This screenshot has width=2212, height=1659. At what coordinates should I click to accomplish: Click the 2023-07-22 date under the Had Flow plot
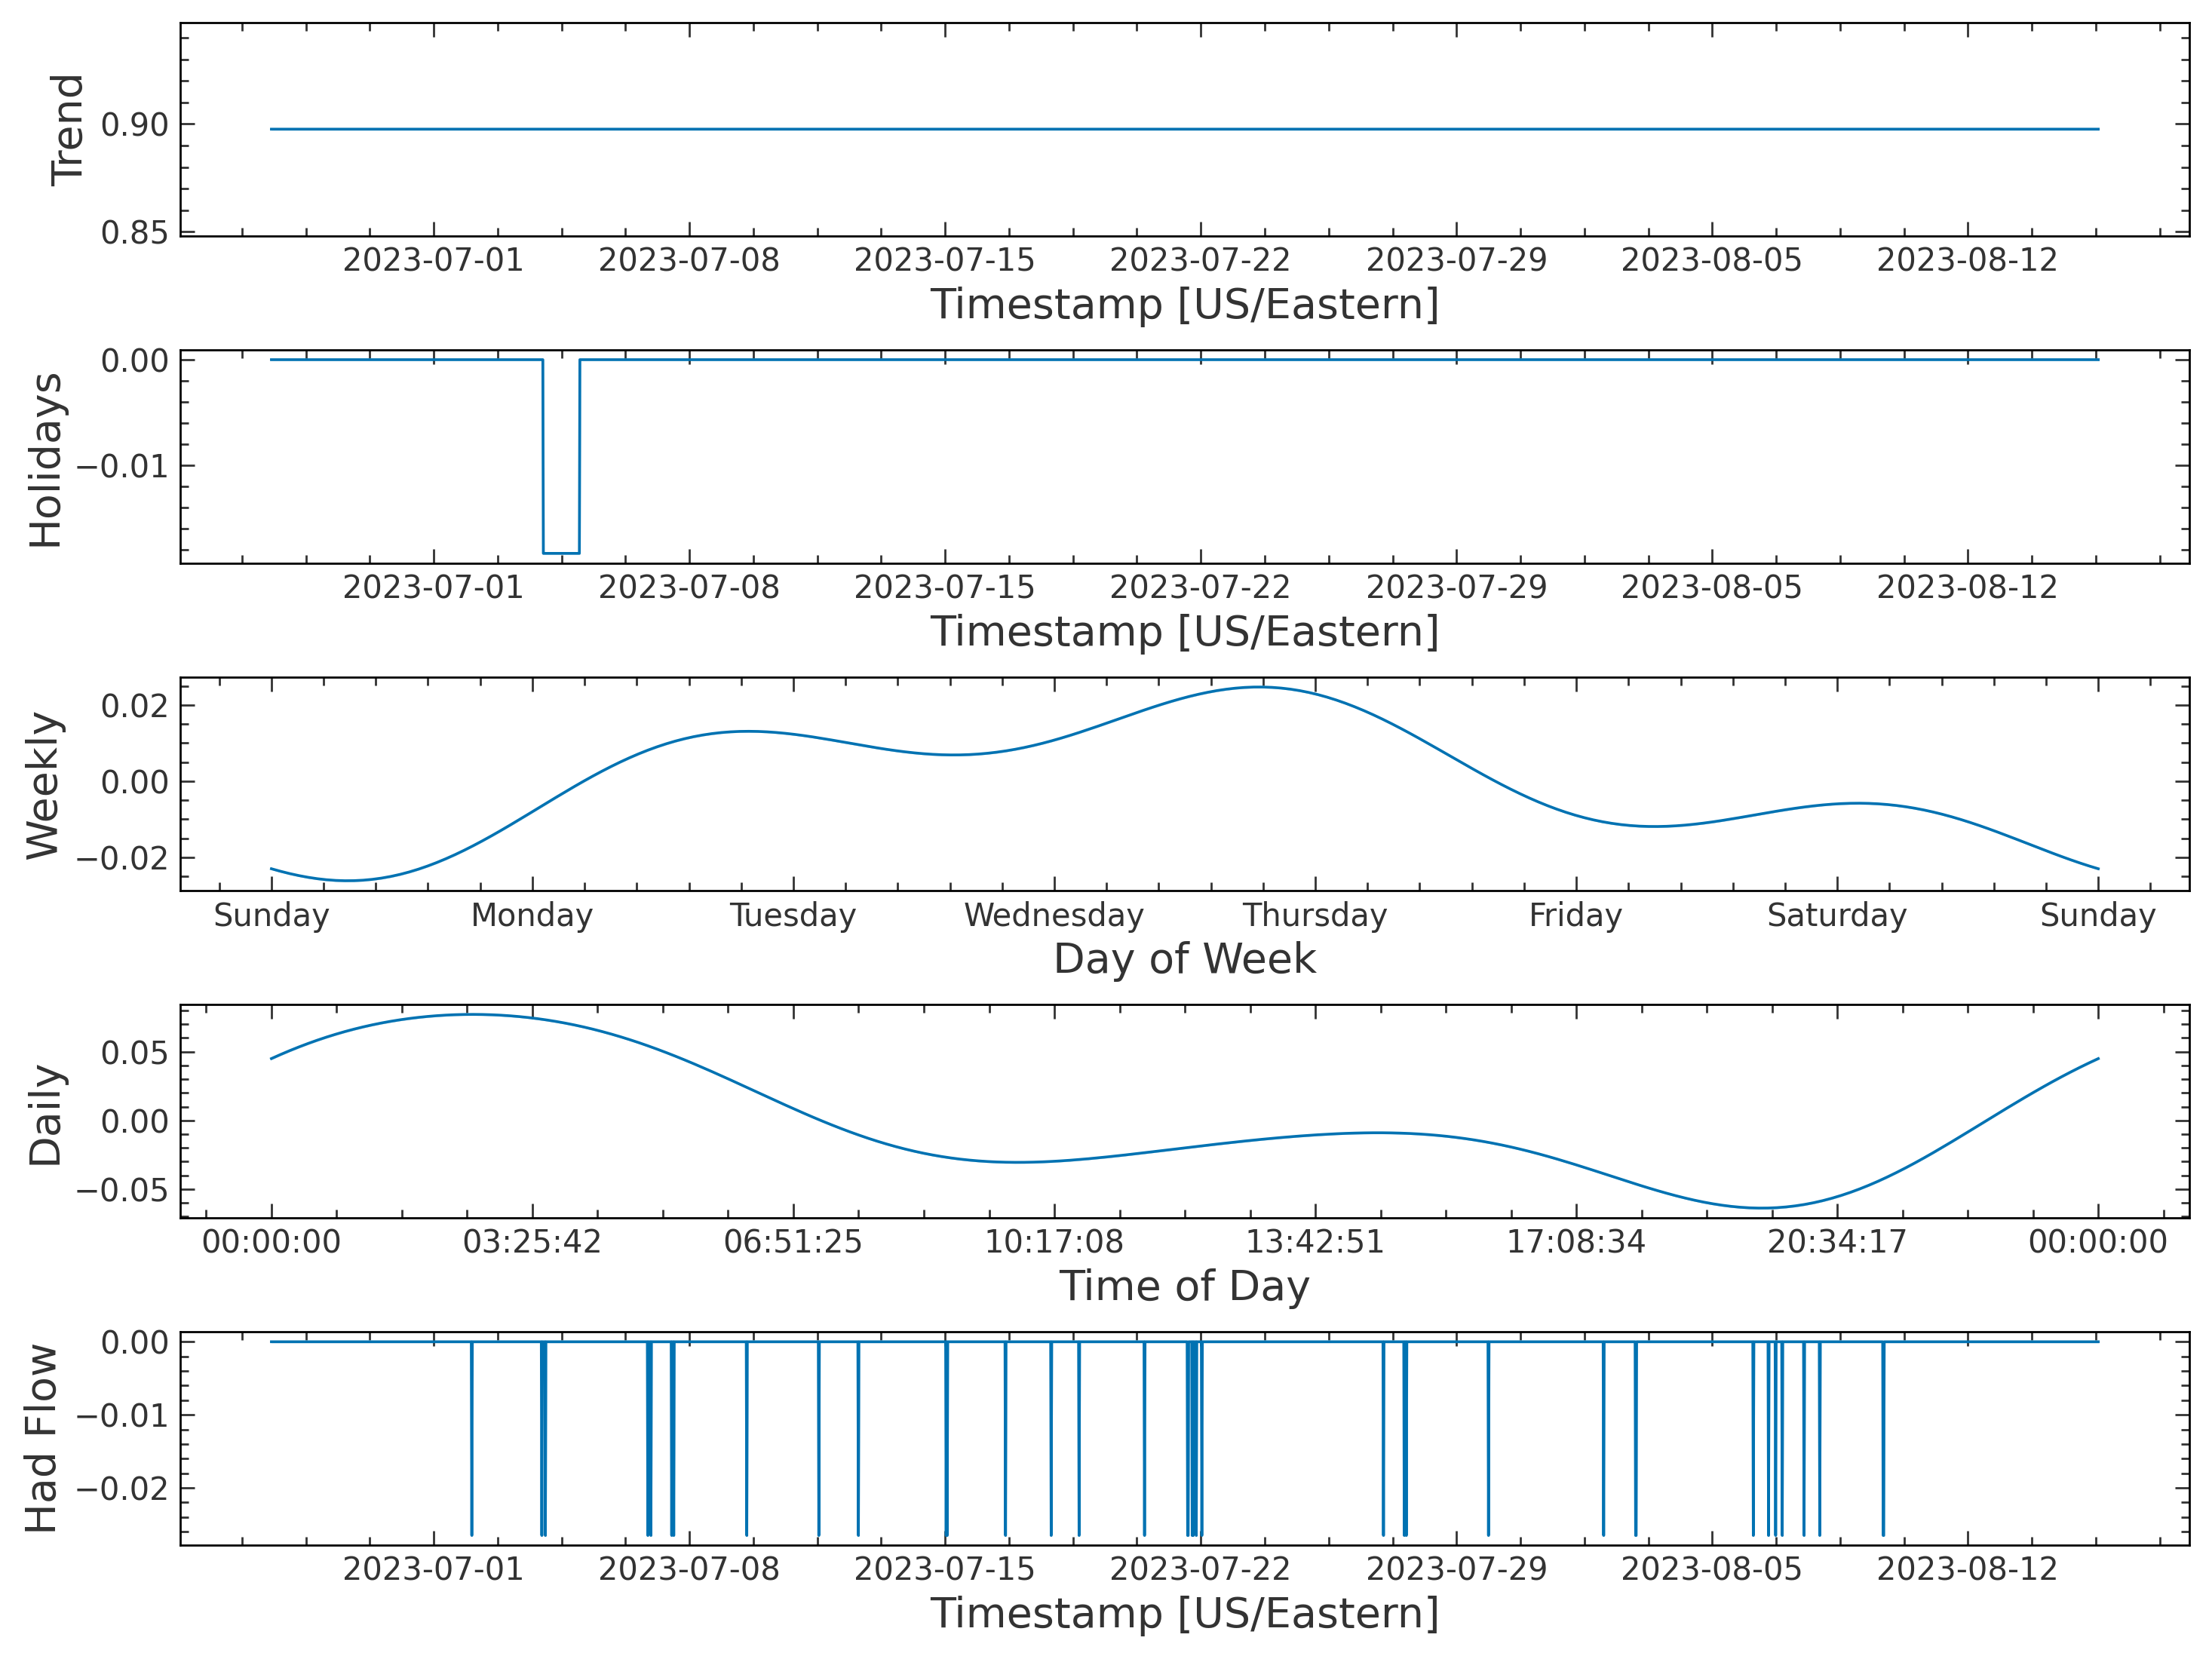[1200, 1569]
